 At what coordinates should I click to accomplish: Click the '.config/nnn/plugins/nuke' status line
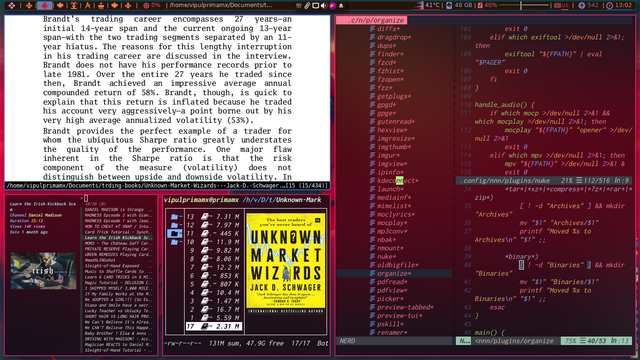pyautogui.click(x=544, y=180)
